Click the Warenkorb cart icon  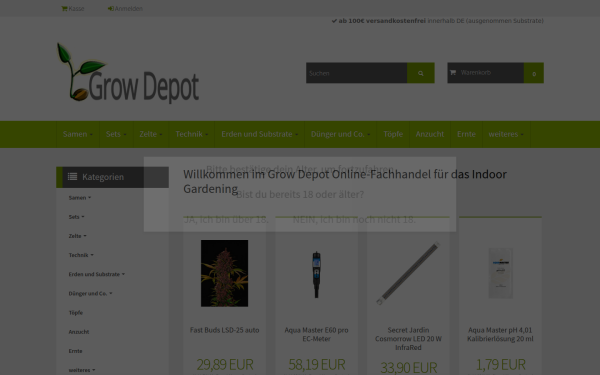click(x=453, y=72)
